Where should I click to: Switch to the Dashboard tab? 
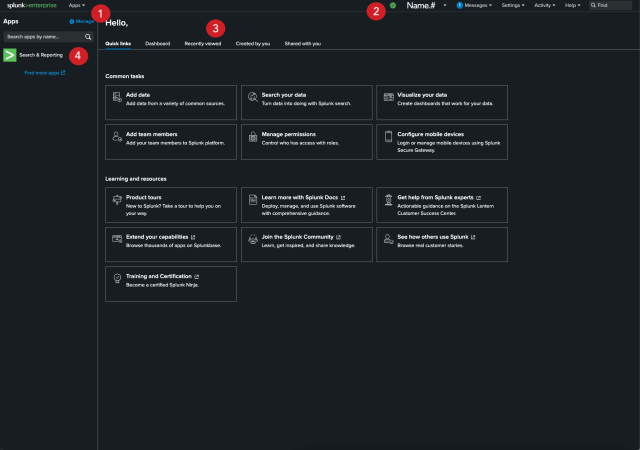(x=158, y=44)
